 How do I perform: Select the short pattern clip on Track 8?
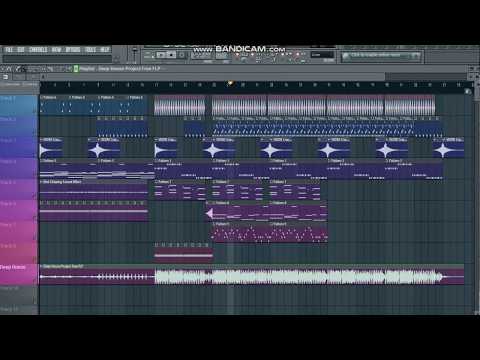coord(183,253)
